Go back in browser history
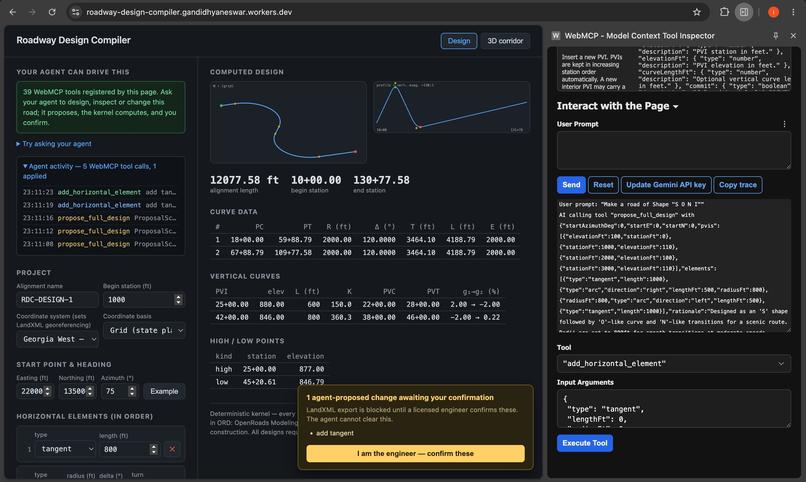The width and height of the screenshot is (806, 482). pos(13,12)
